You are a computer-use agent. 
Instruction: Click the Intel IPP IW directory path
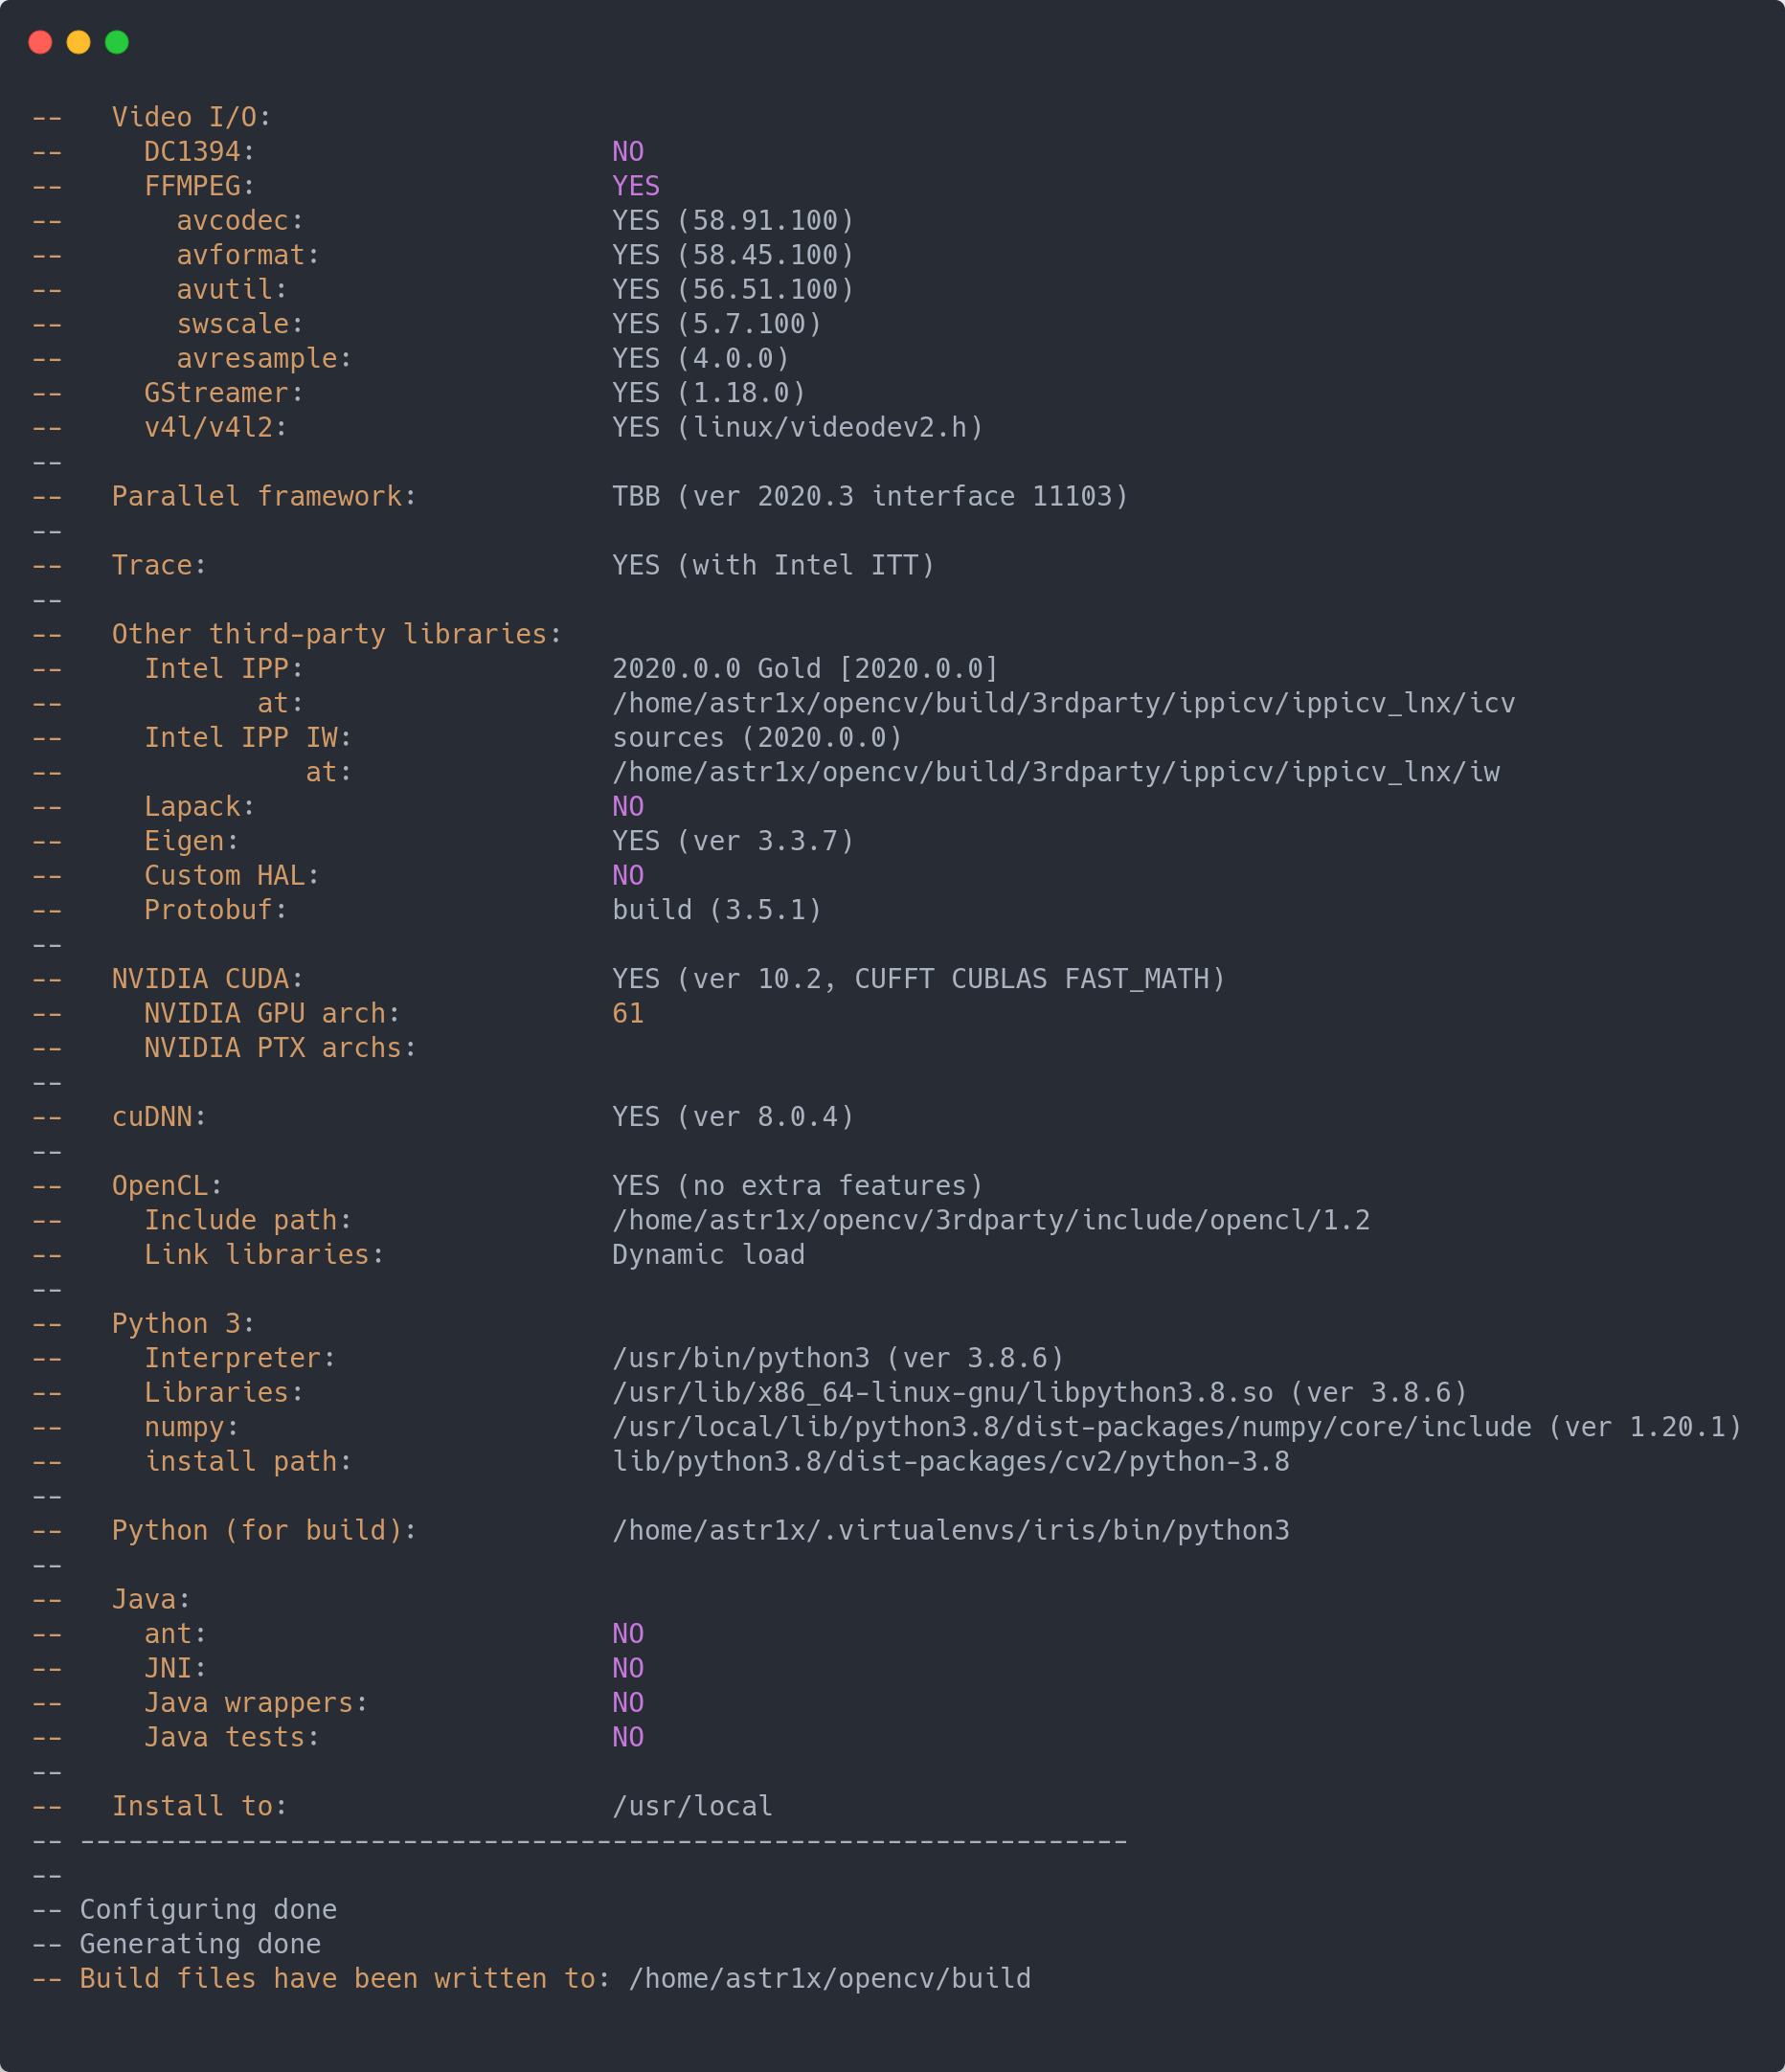[x=1055, y=772]
